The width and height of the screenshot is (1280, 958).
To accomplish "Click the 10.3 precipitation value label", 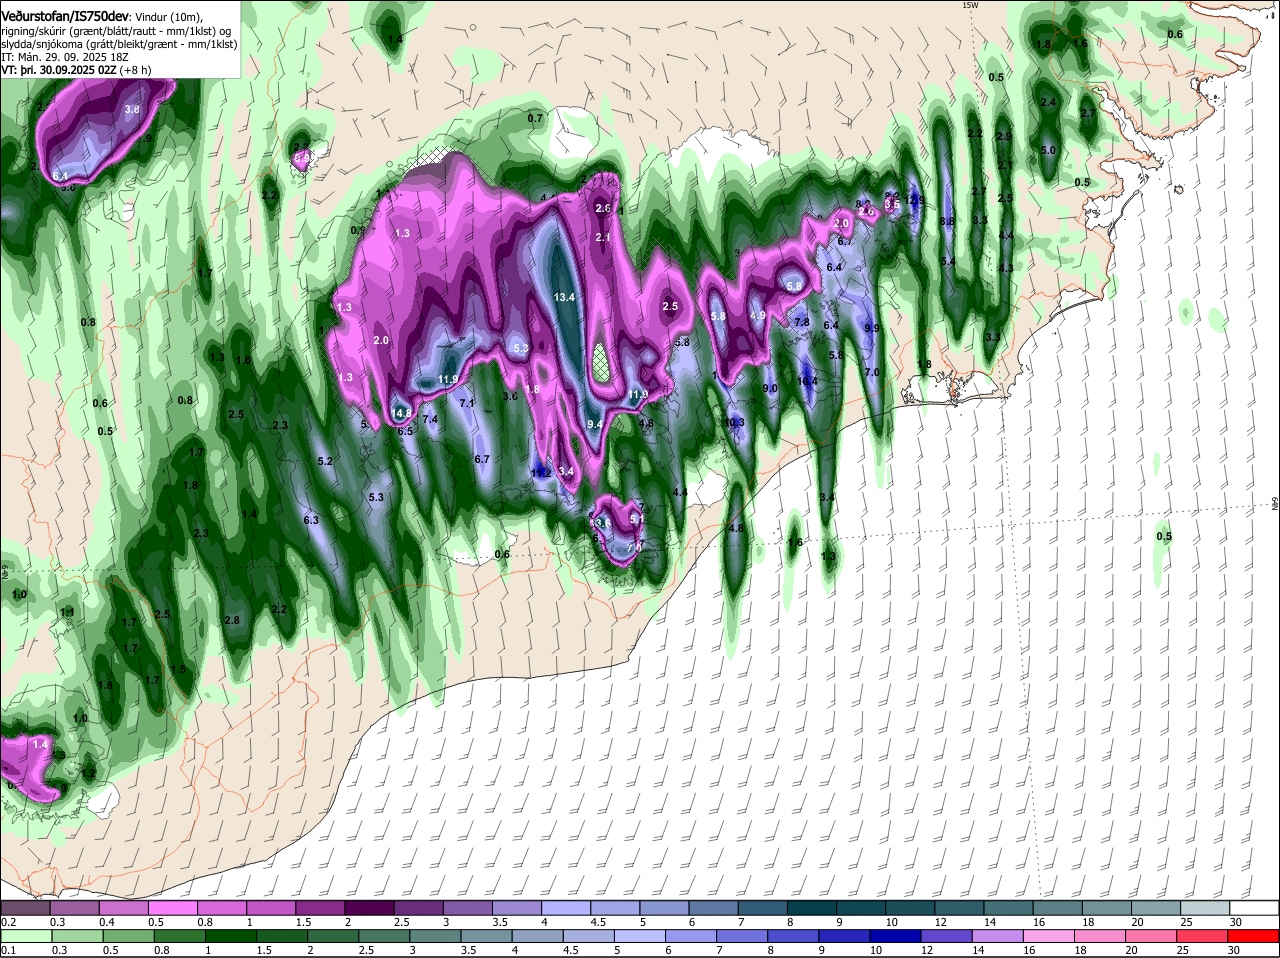I will tap(735, 423).
